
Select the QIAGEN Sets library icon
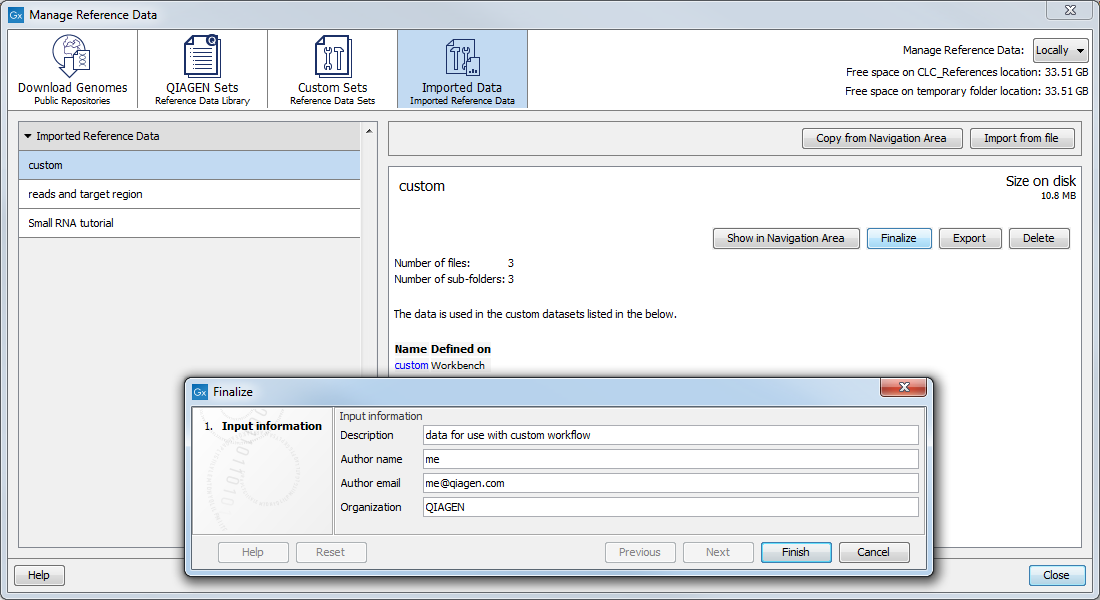click(202, 58)
